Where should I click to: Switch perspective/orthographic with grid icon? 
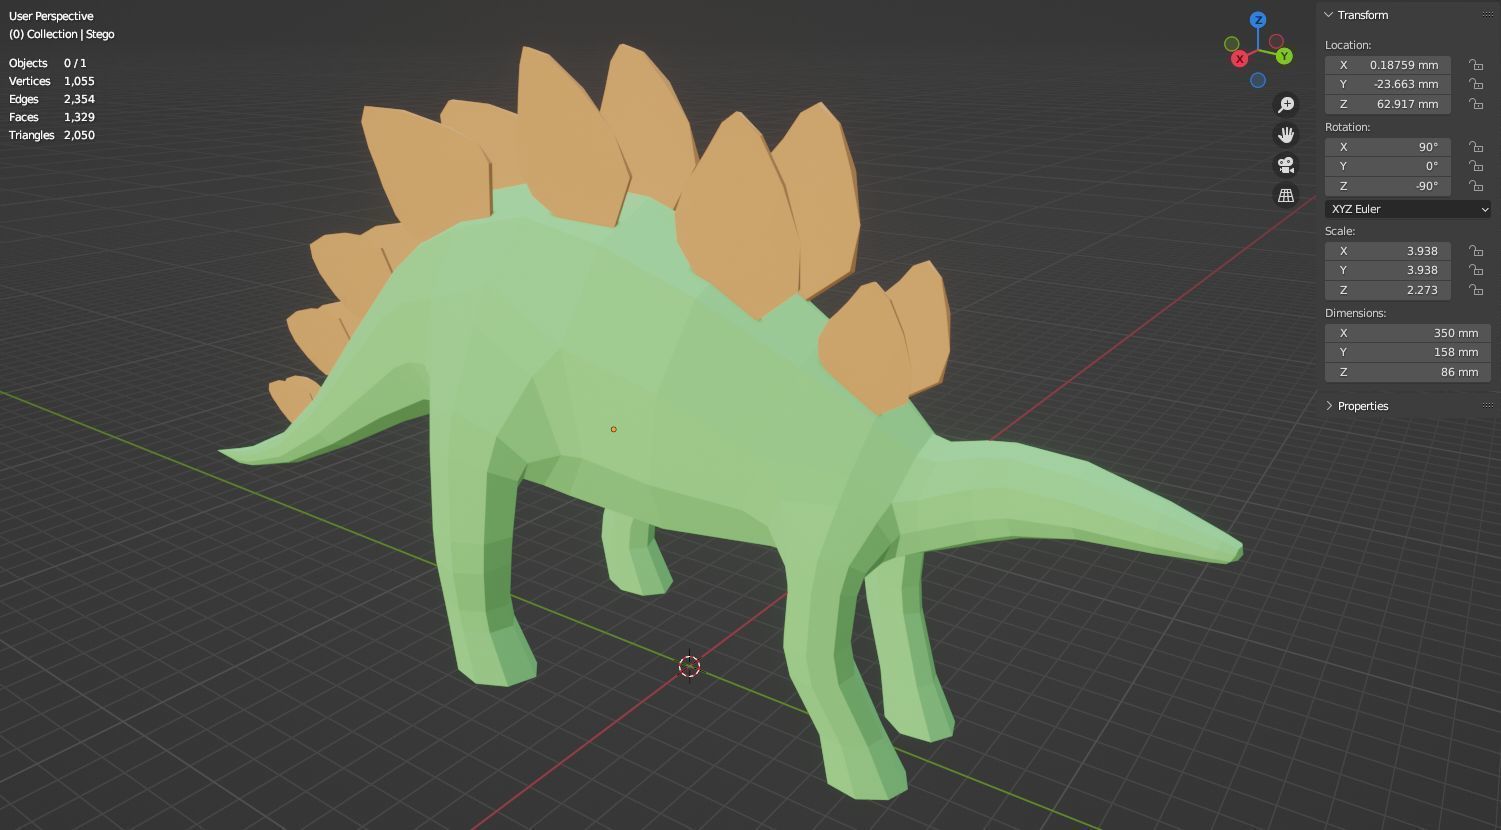(1286, 195)
